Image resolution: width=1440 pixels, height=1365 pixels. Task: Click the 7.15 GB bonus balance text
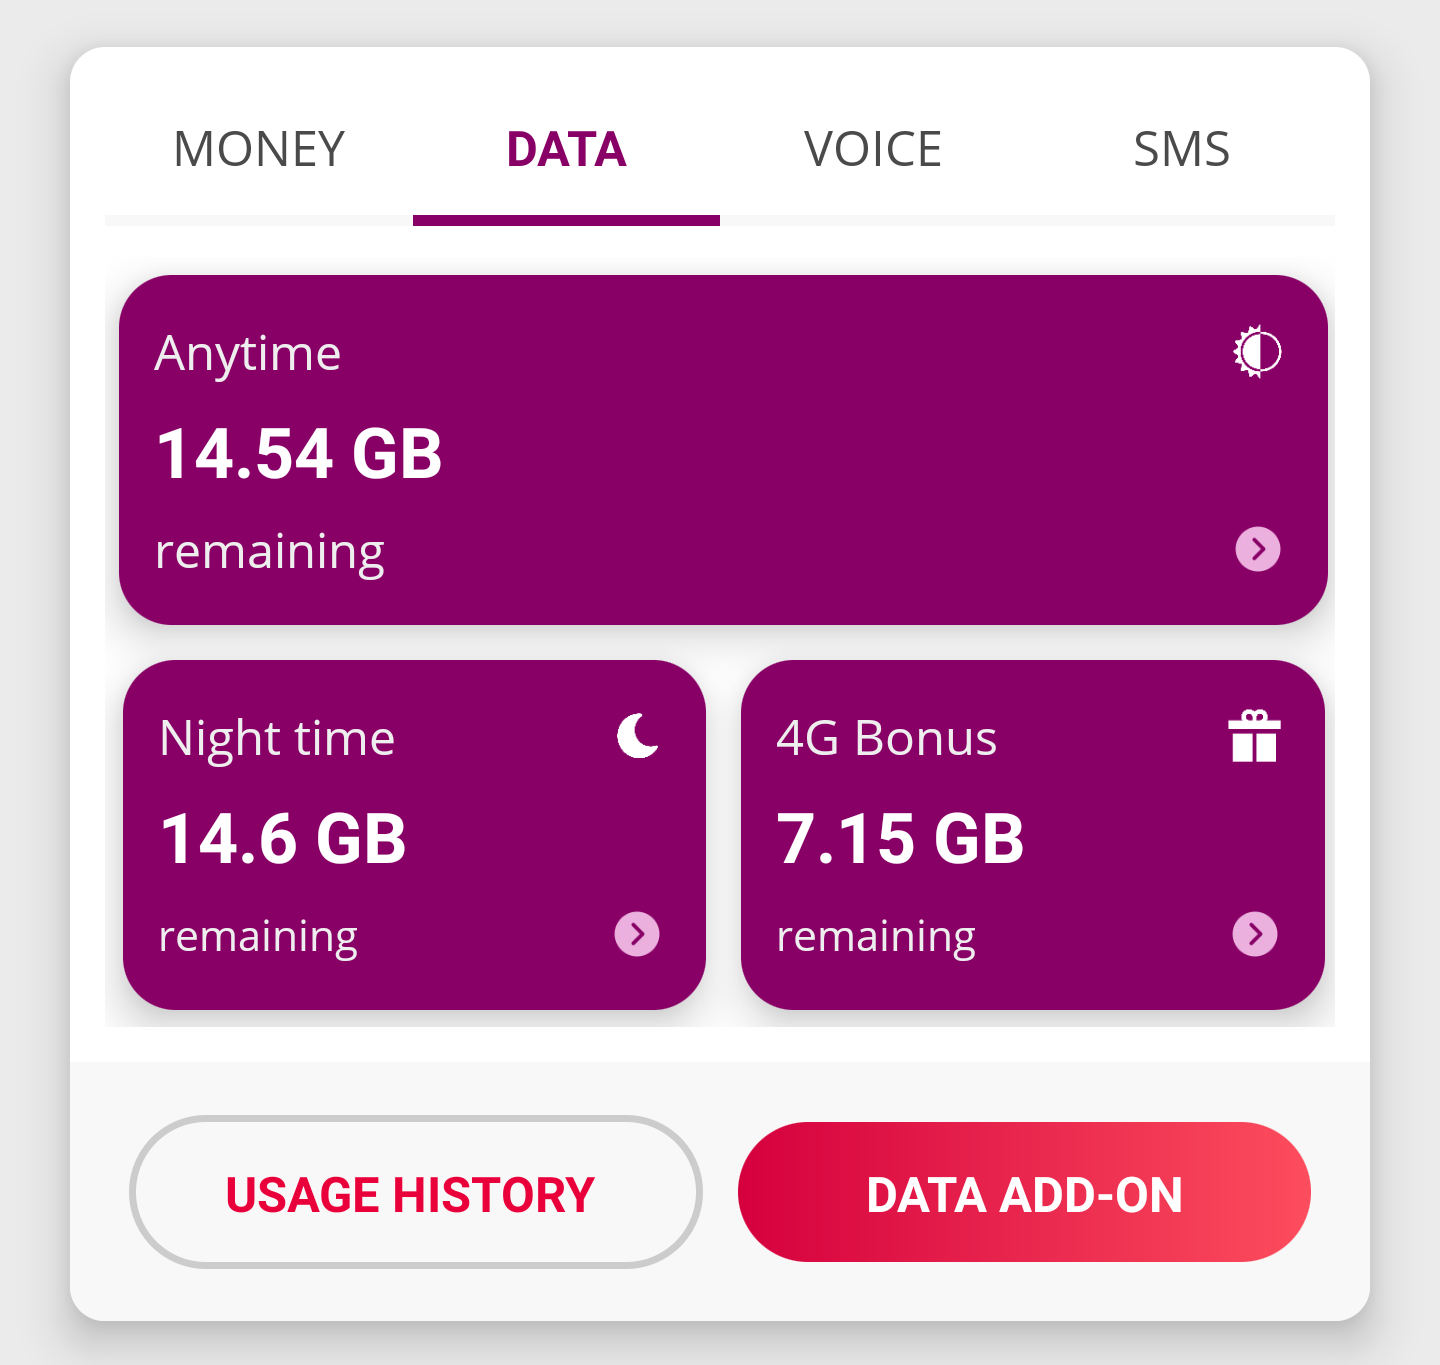[901, 839]
